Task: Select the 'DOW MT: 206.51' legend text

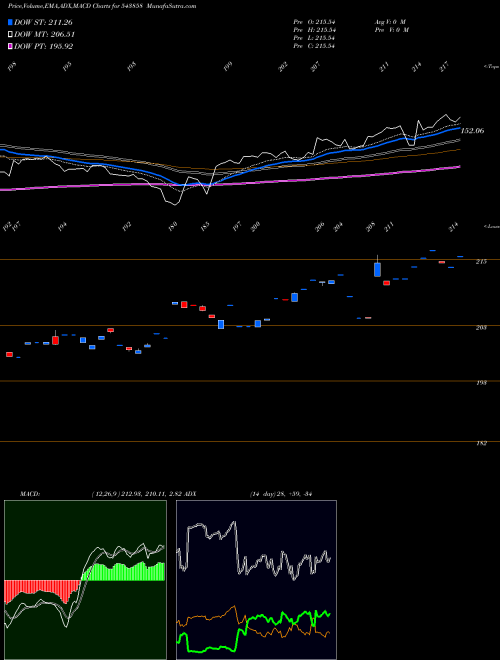Action: 44,34
